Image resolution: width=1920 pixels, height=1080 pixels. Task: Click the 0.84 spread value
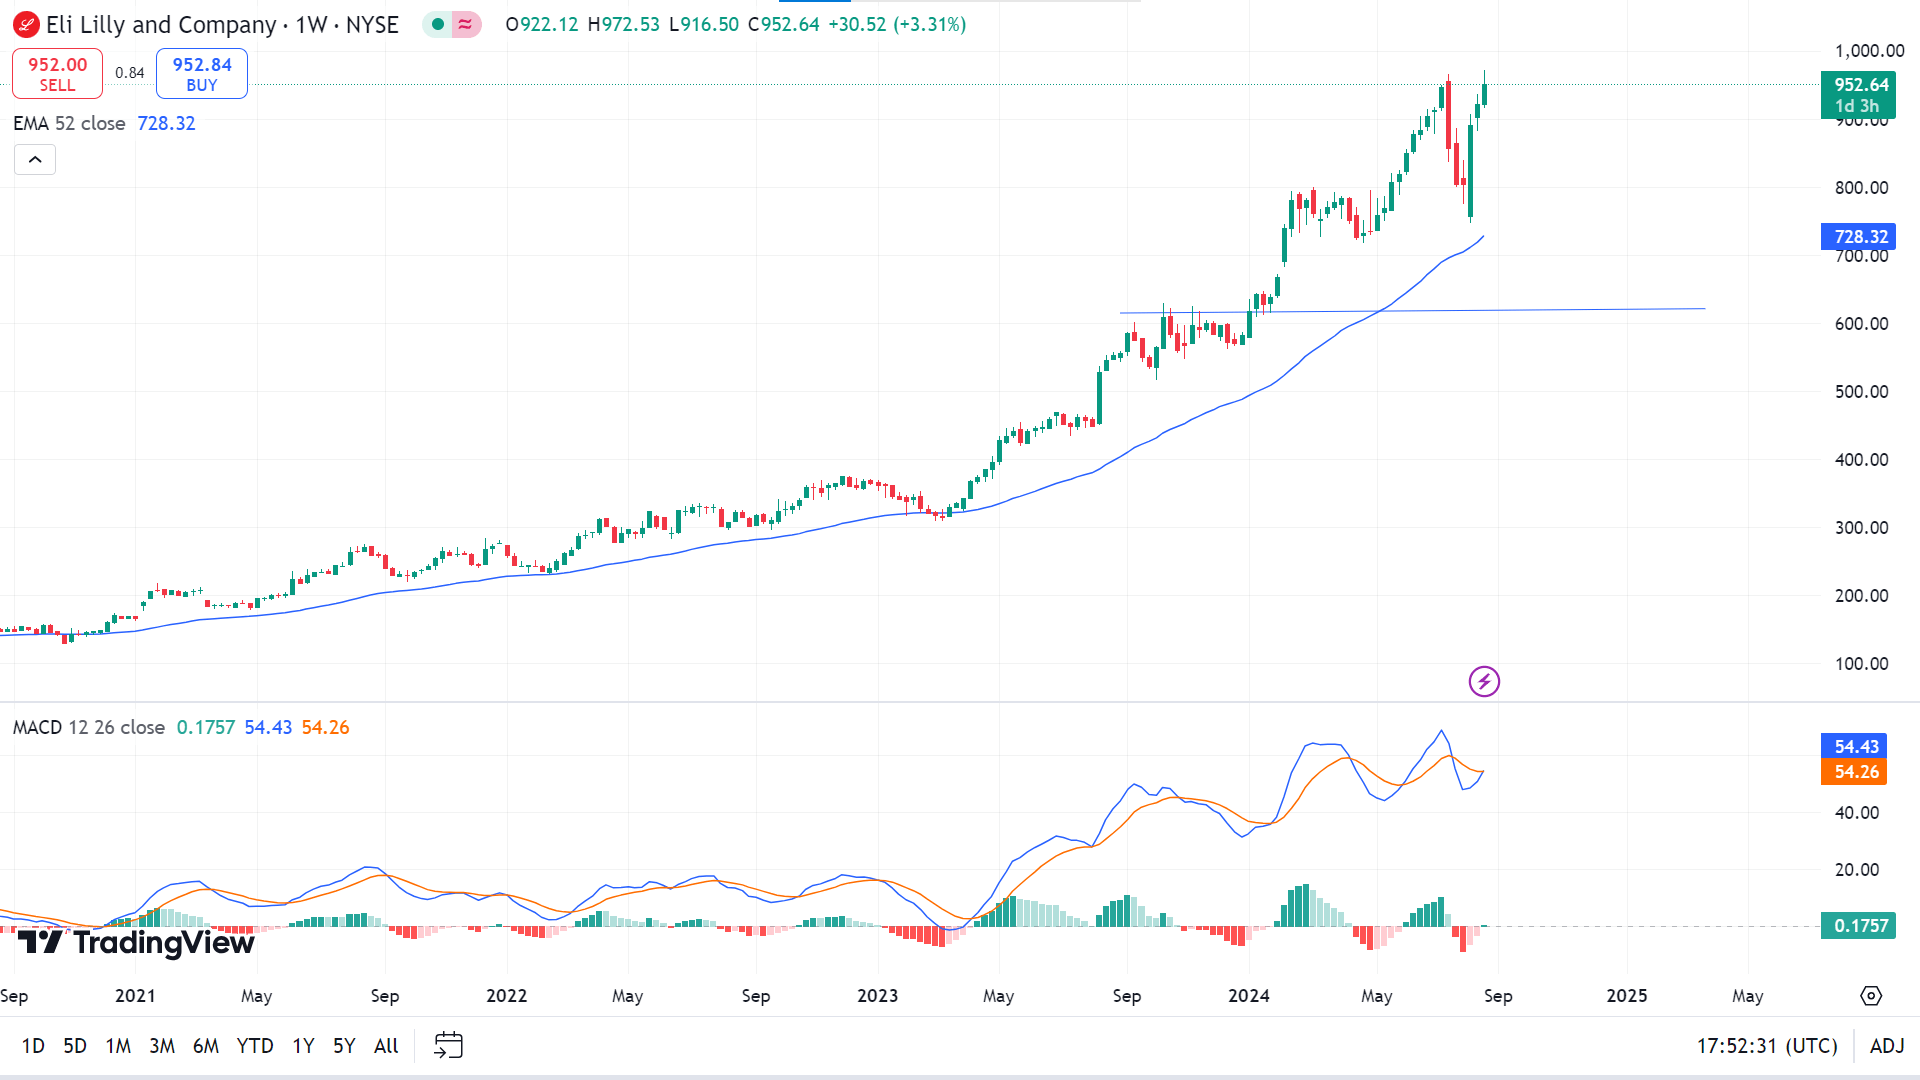point(129,73)
